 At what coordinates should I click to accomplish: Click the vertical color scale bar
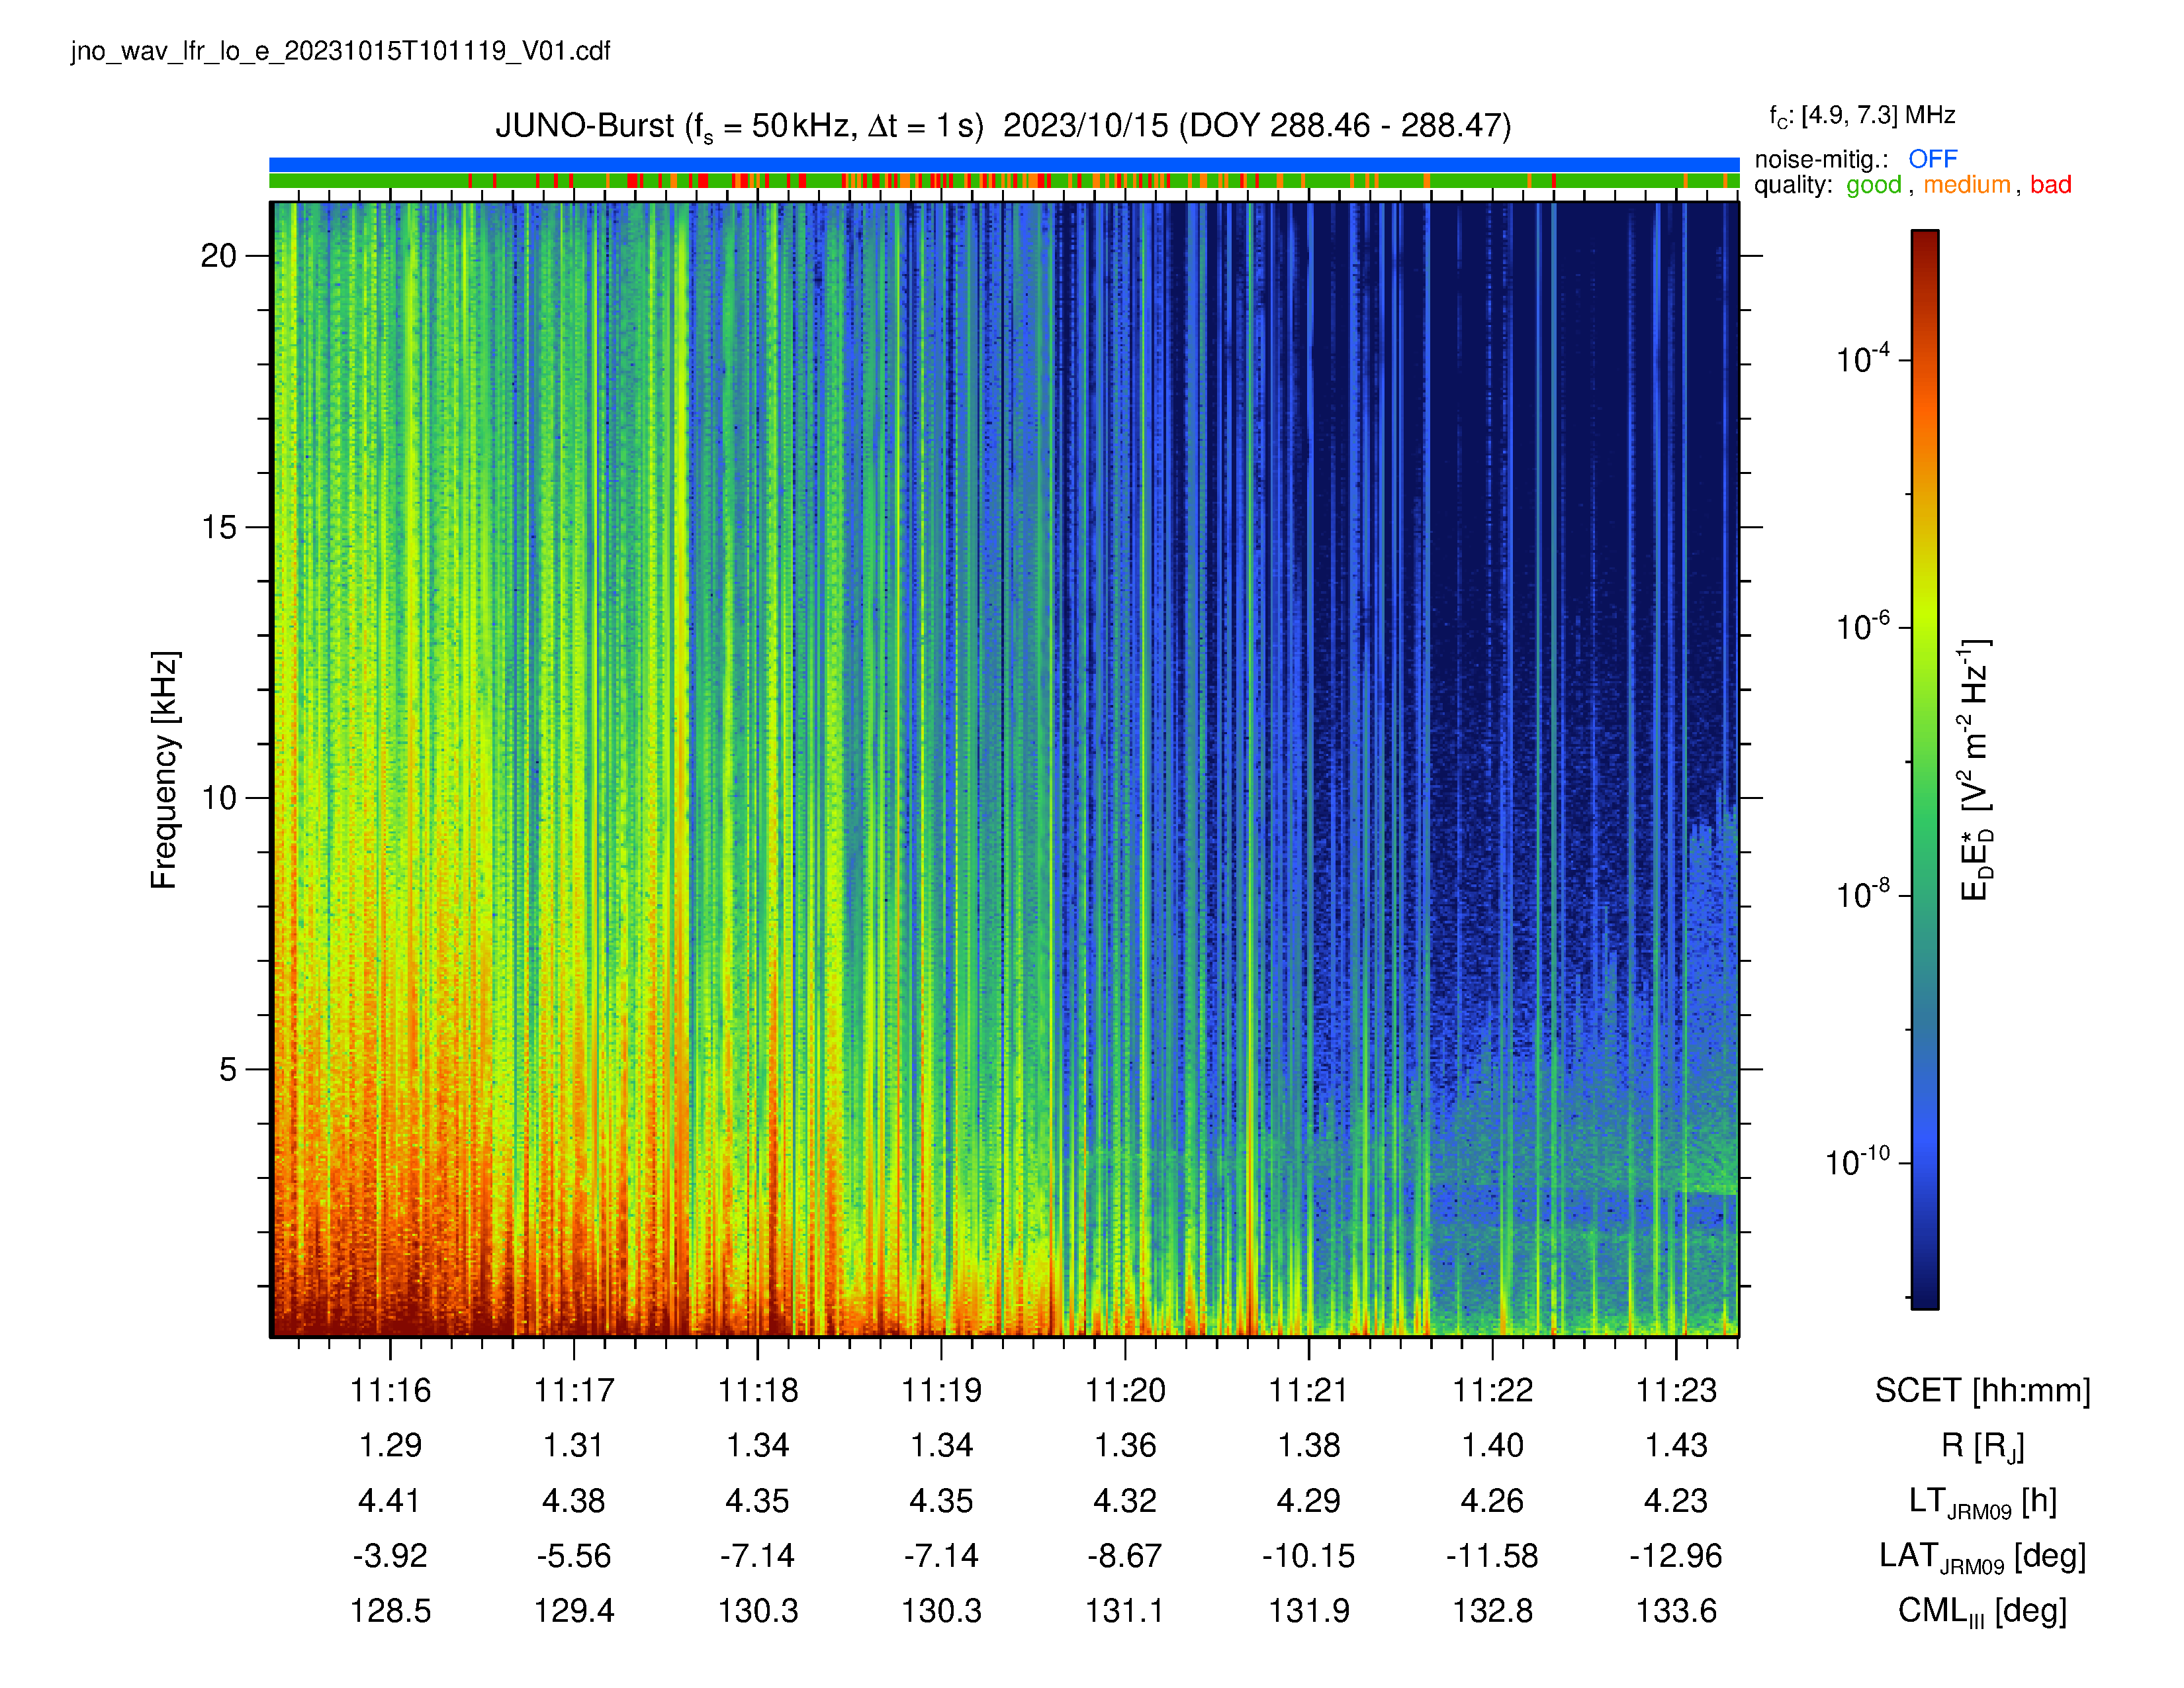1925,769
